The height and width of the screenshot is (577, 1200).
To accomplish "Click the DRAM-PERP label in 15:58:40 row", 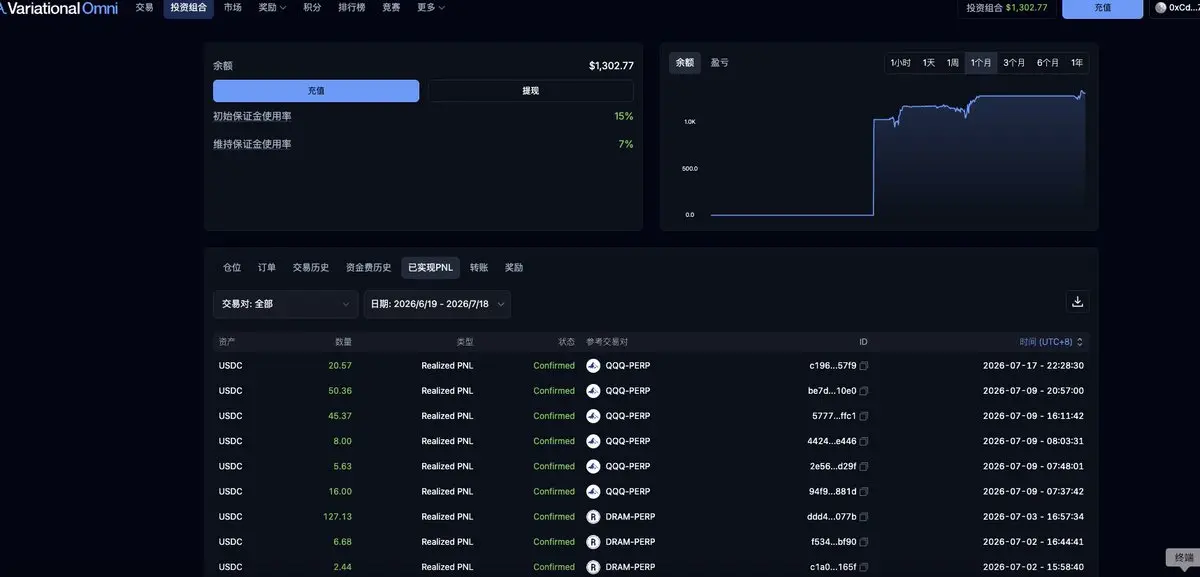I will (630, 567).
